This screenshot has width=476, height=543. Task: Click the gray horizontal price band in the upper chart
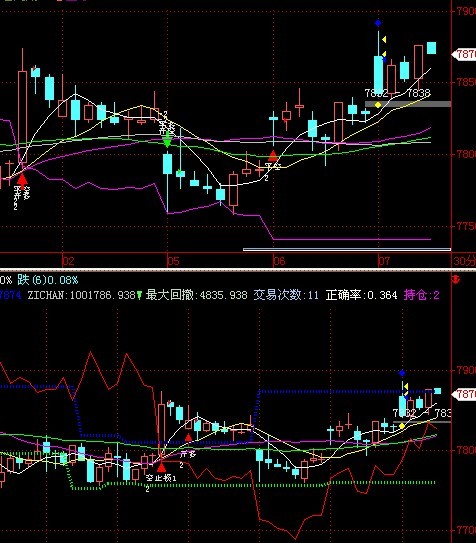[x=408, y=104]
